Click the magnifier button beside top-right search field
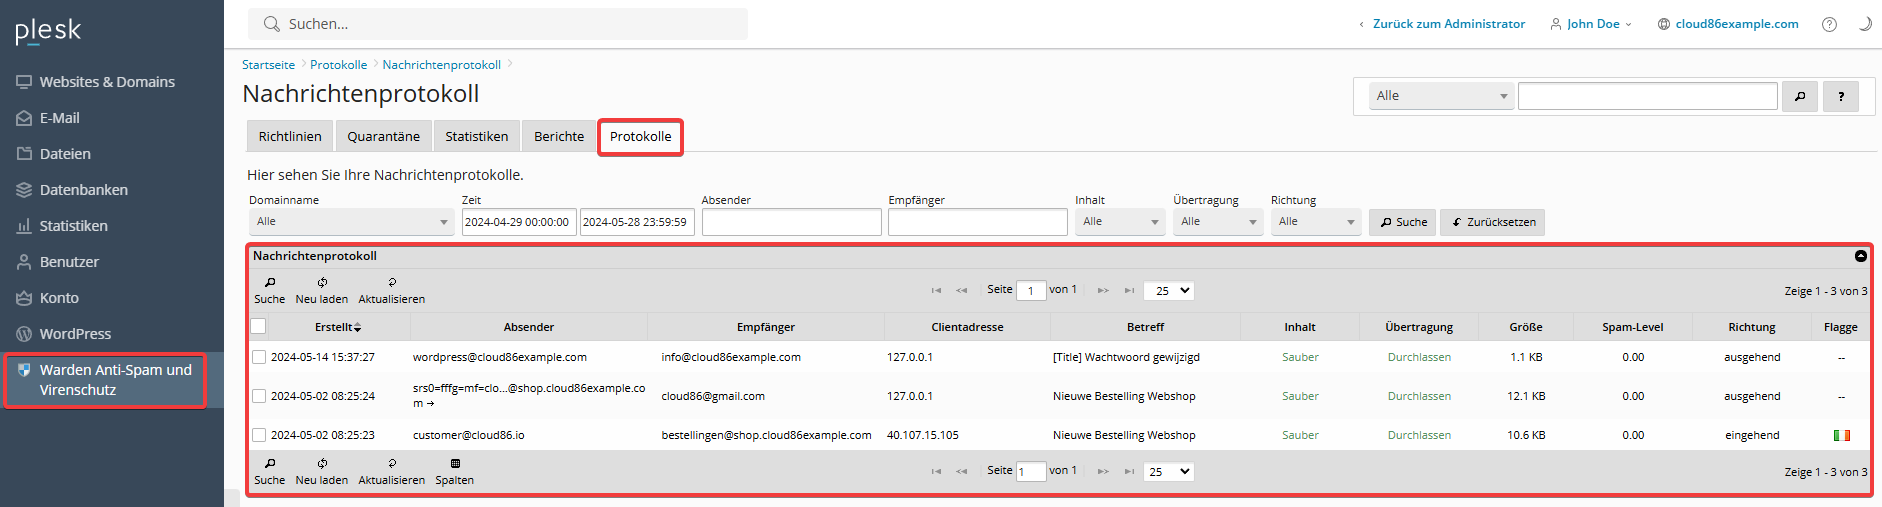 click(1800, 96)
